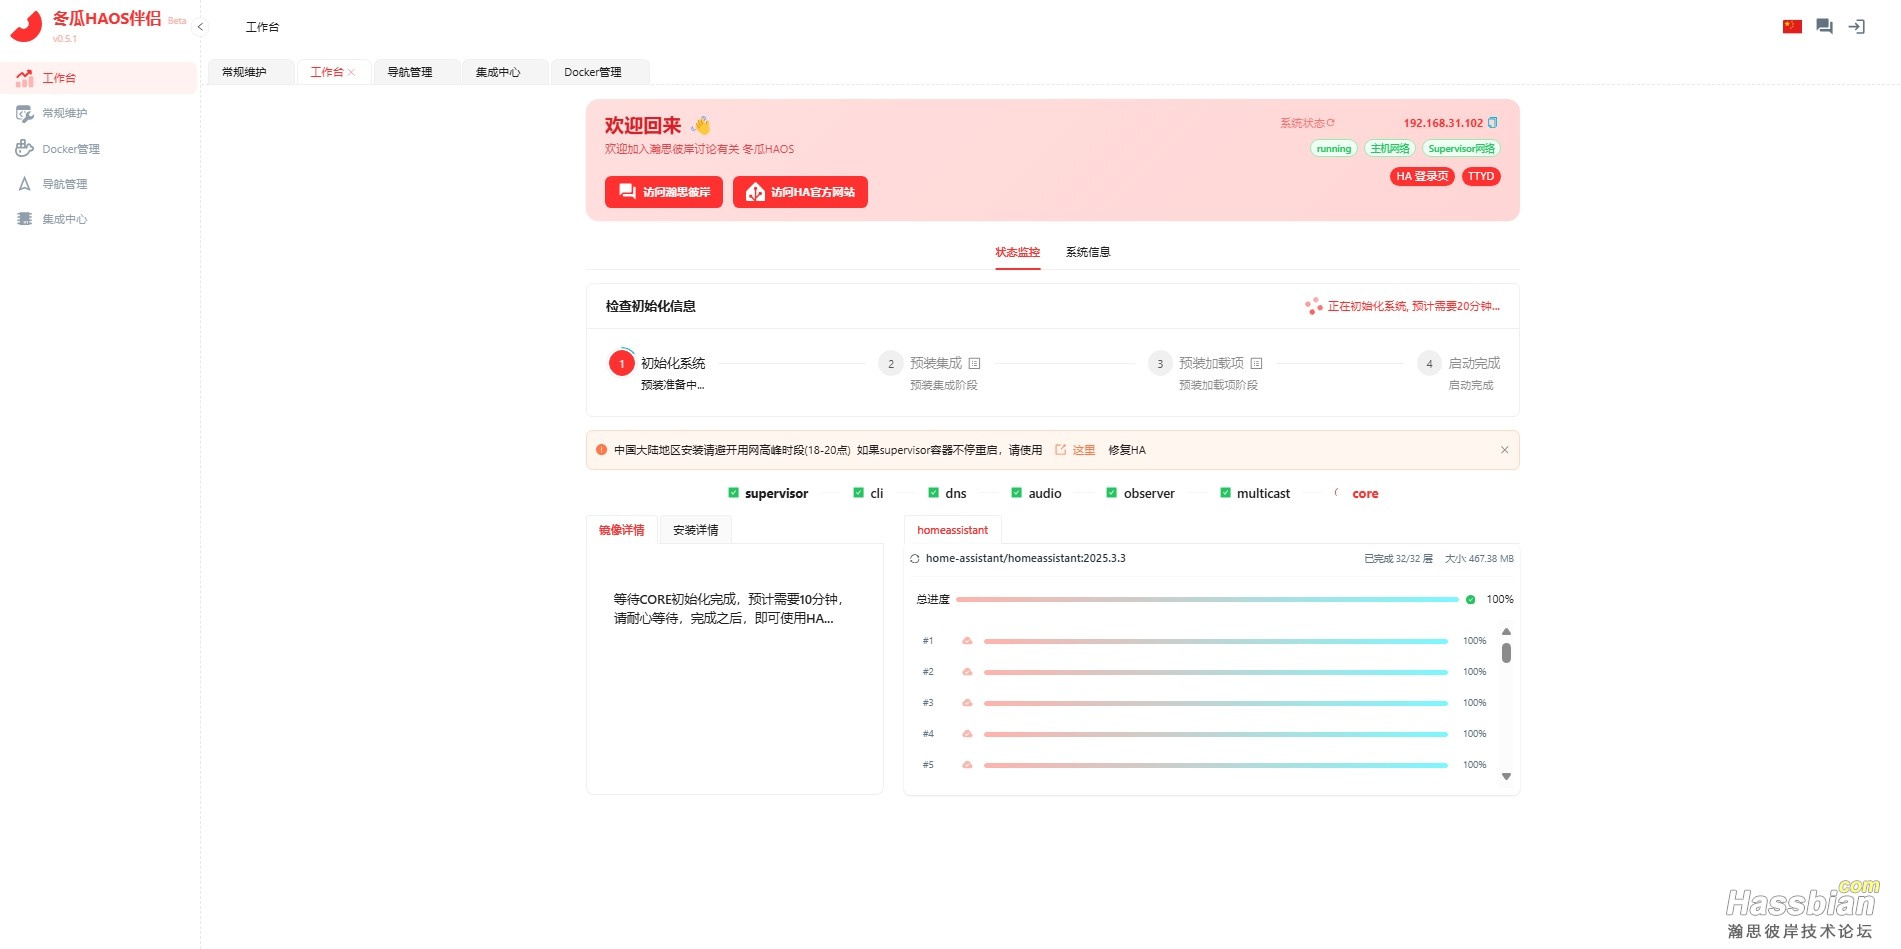This screenshot has height=949, width=1901.
Task: Dismiss the orange notice banner
Action: point(1504,450)
